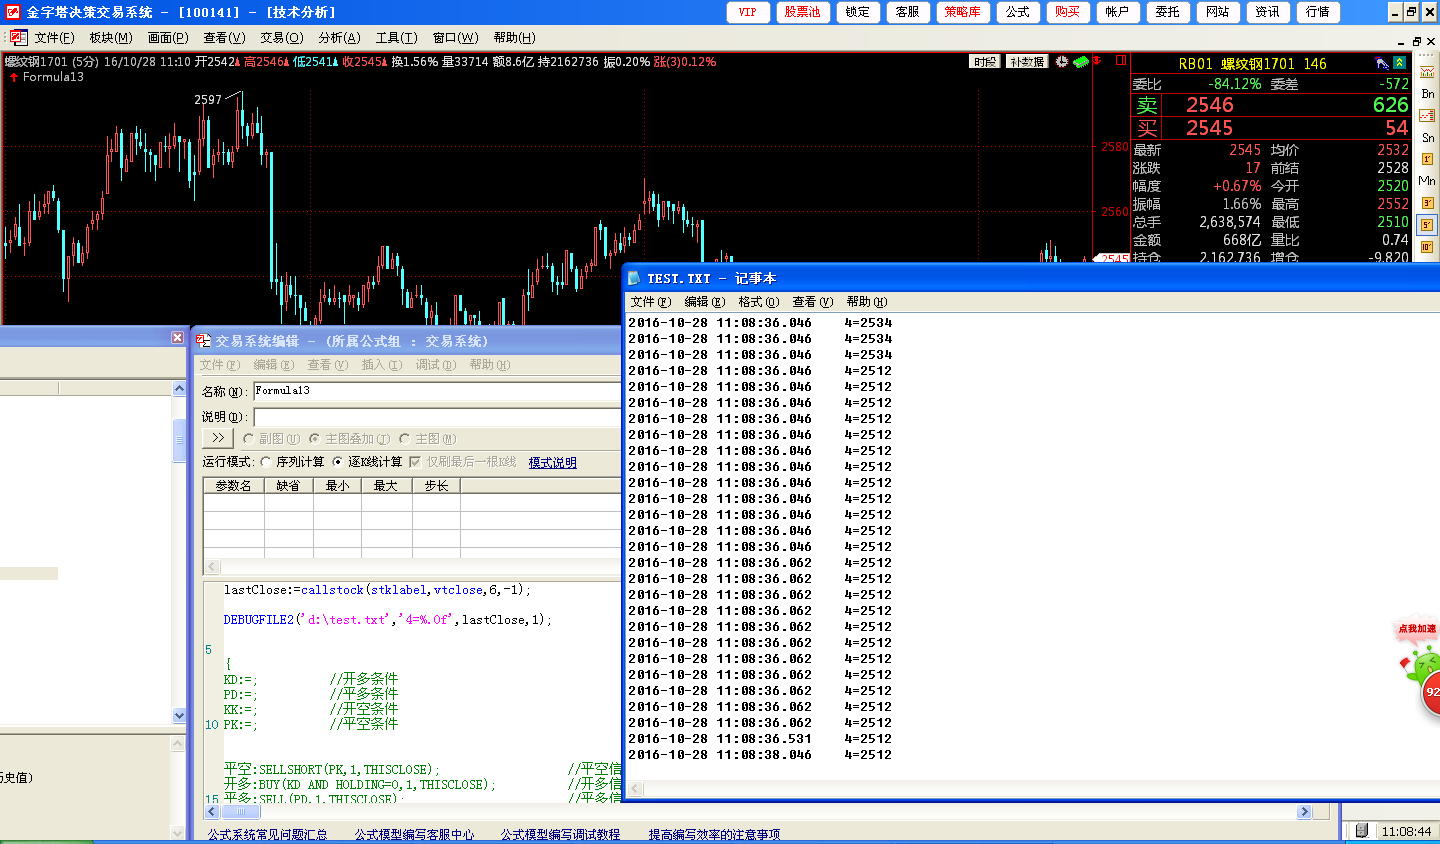Open the 公式系统常见问题汇总 link
Viewport: 1440px width, 844px height.
pos(267,834)
